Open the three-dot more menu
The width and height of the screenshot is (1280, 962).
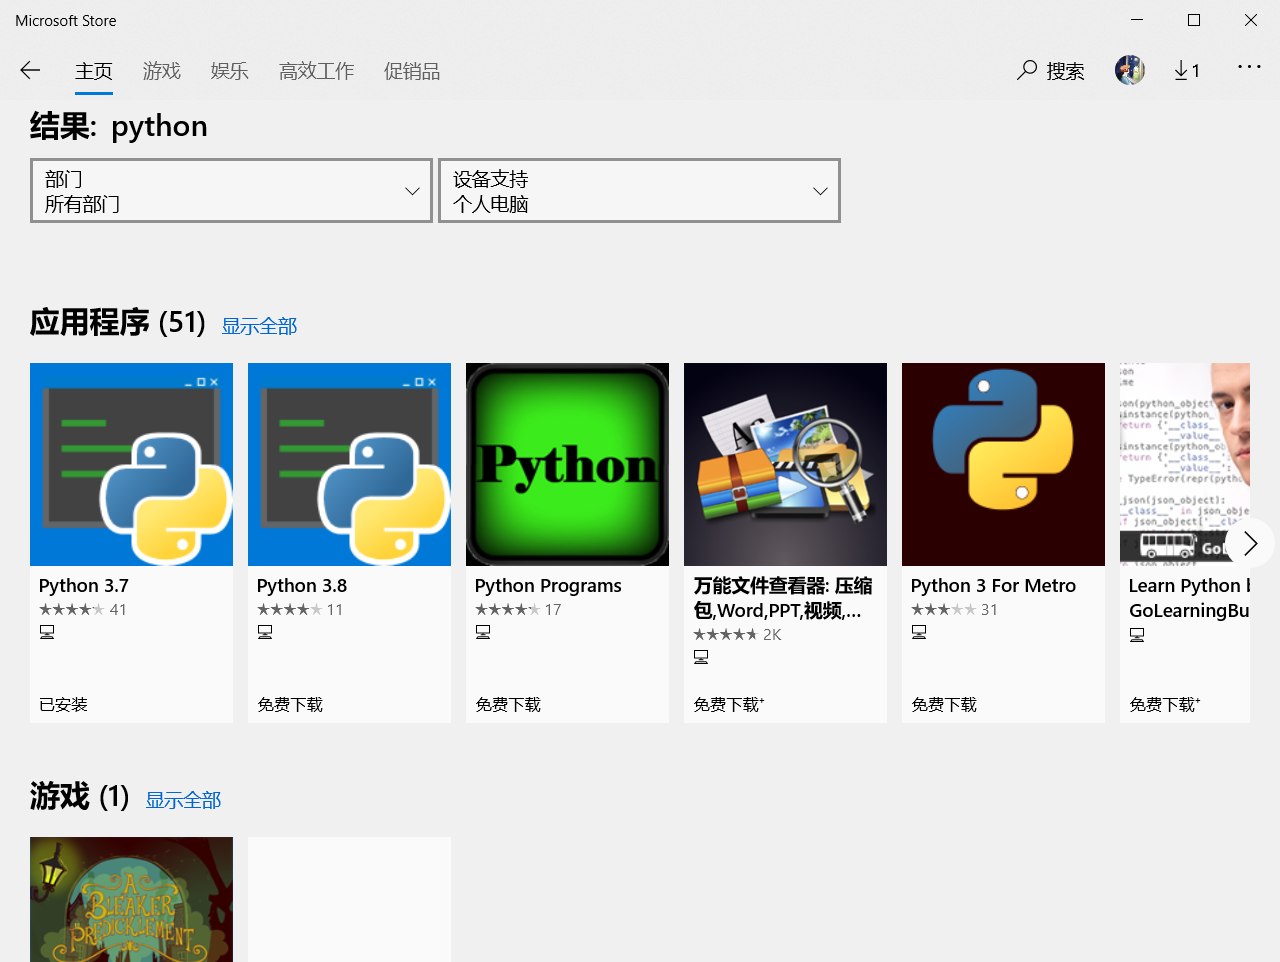coord(1249,67)
